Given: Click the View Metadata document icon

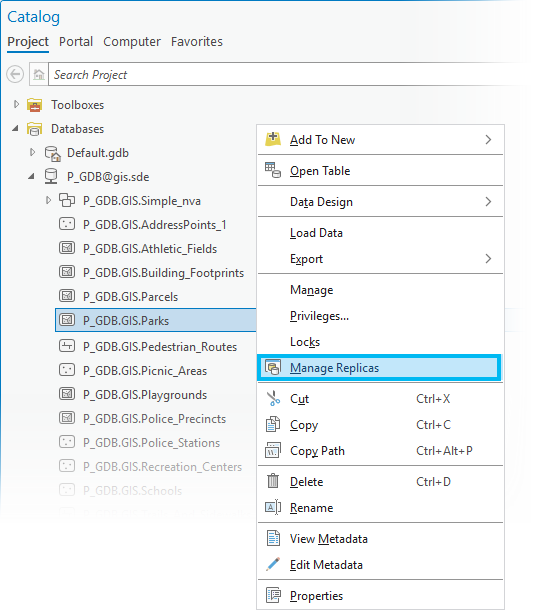Looking at the screenshot, I should 273,538.
